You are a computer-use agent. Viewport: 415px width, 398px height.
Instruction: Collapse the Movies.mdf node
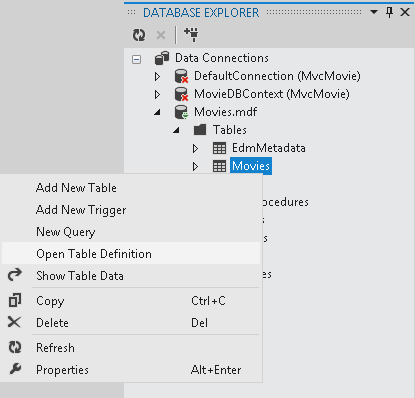(x=157, y=113)
